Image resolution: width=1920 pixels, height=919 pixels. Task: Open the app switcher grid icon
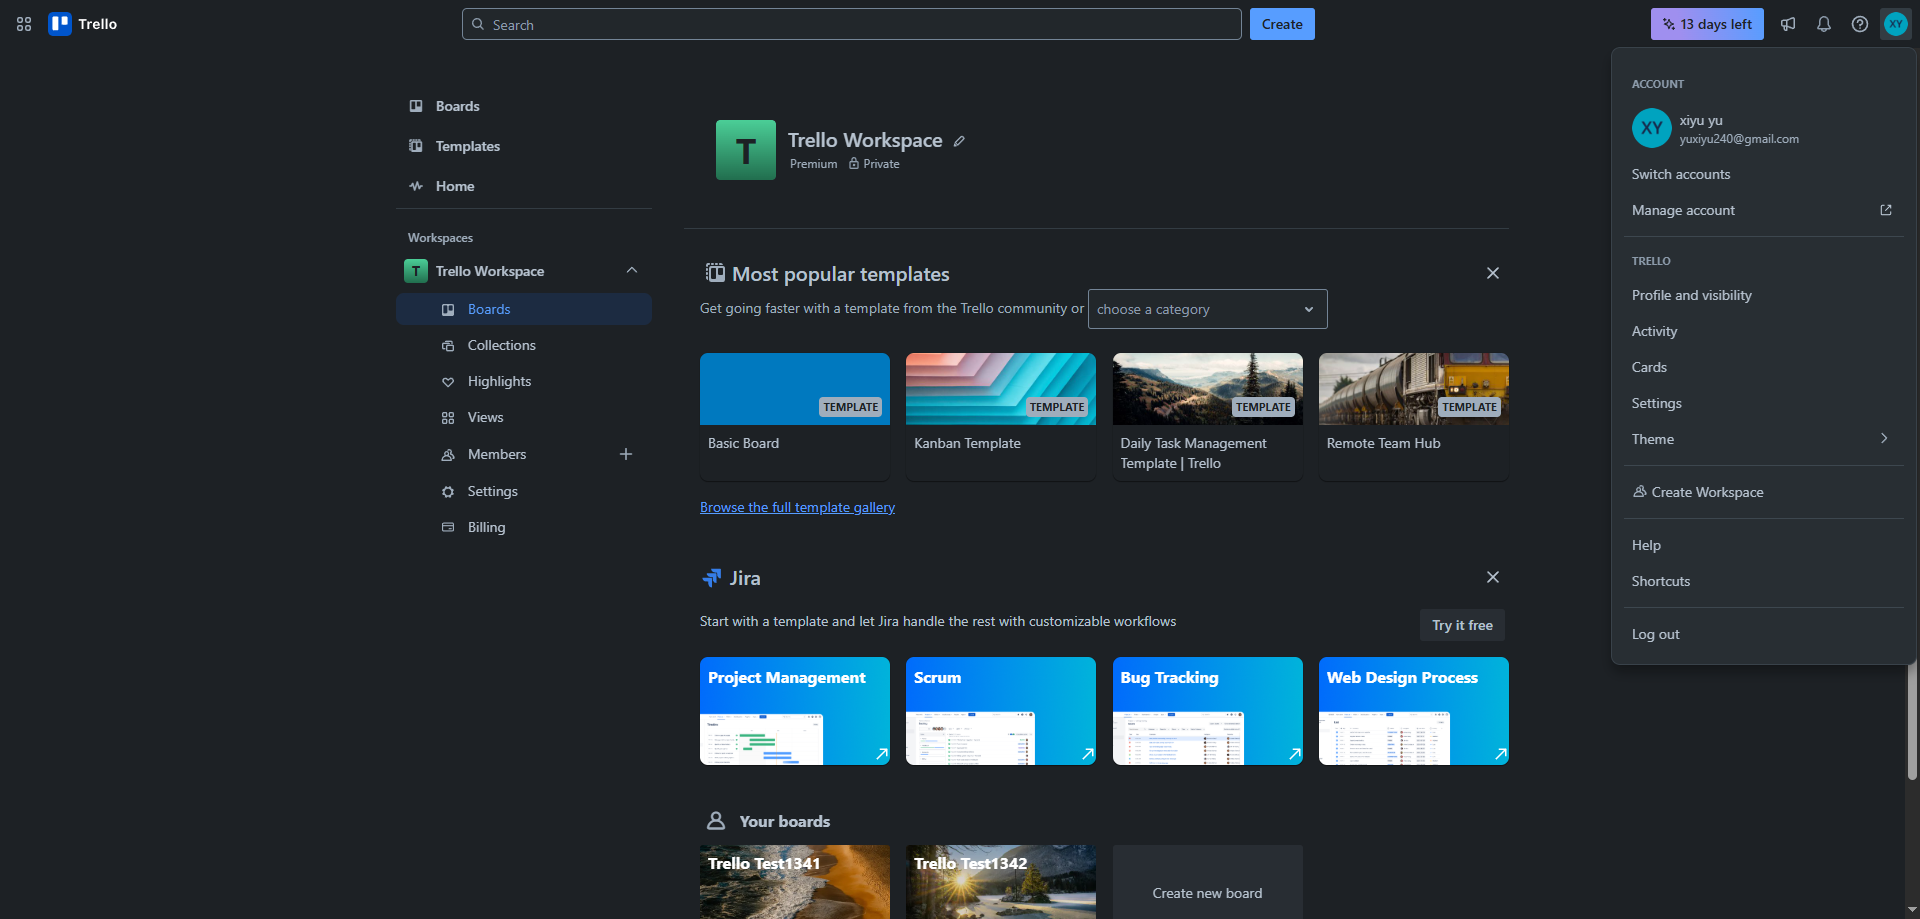[24, 24]
